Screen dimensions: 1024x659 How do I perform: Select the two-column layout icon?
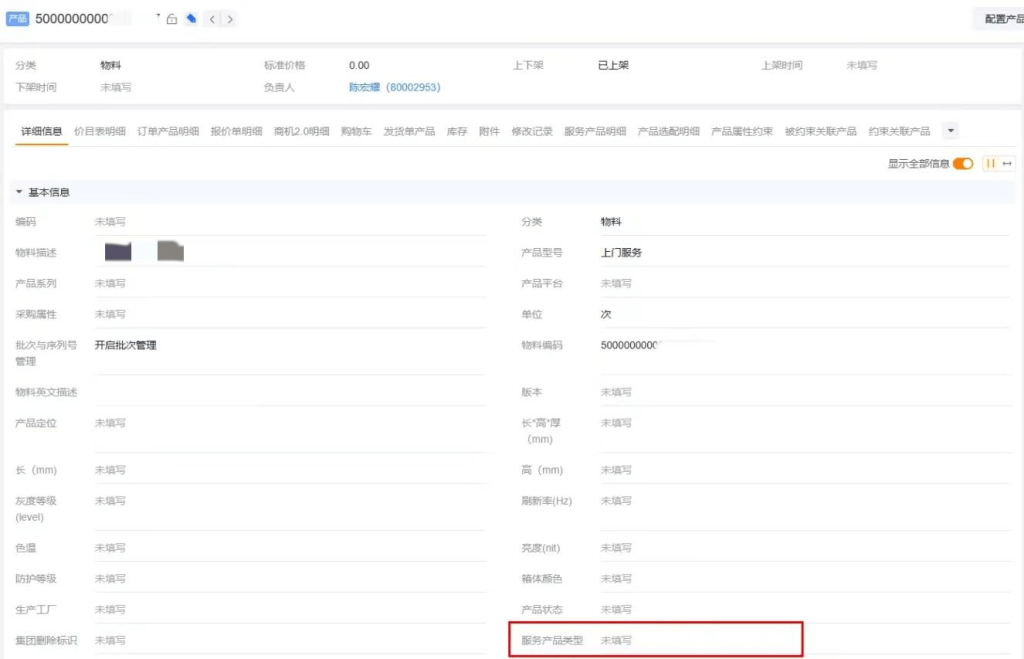[x=991, y=164]
